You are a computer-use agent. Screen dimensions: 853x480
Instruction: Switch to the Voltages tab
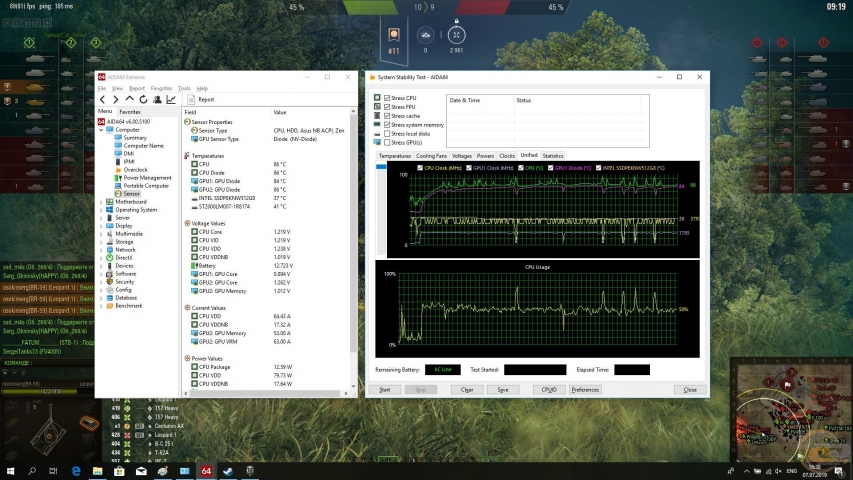pos(461,156)
